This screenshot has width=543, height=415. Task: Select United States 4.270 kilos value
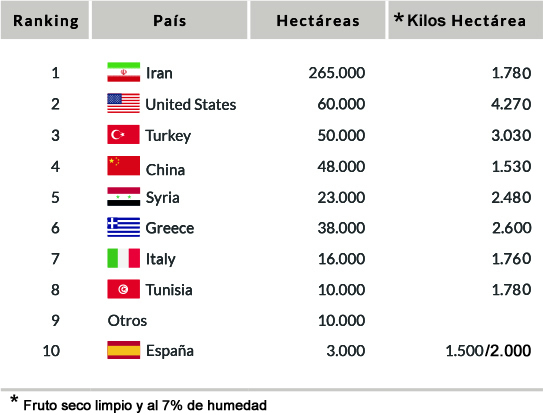pos(511,104)
